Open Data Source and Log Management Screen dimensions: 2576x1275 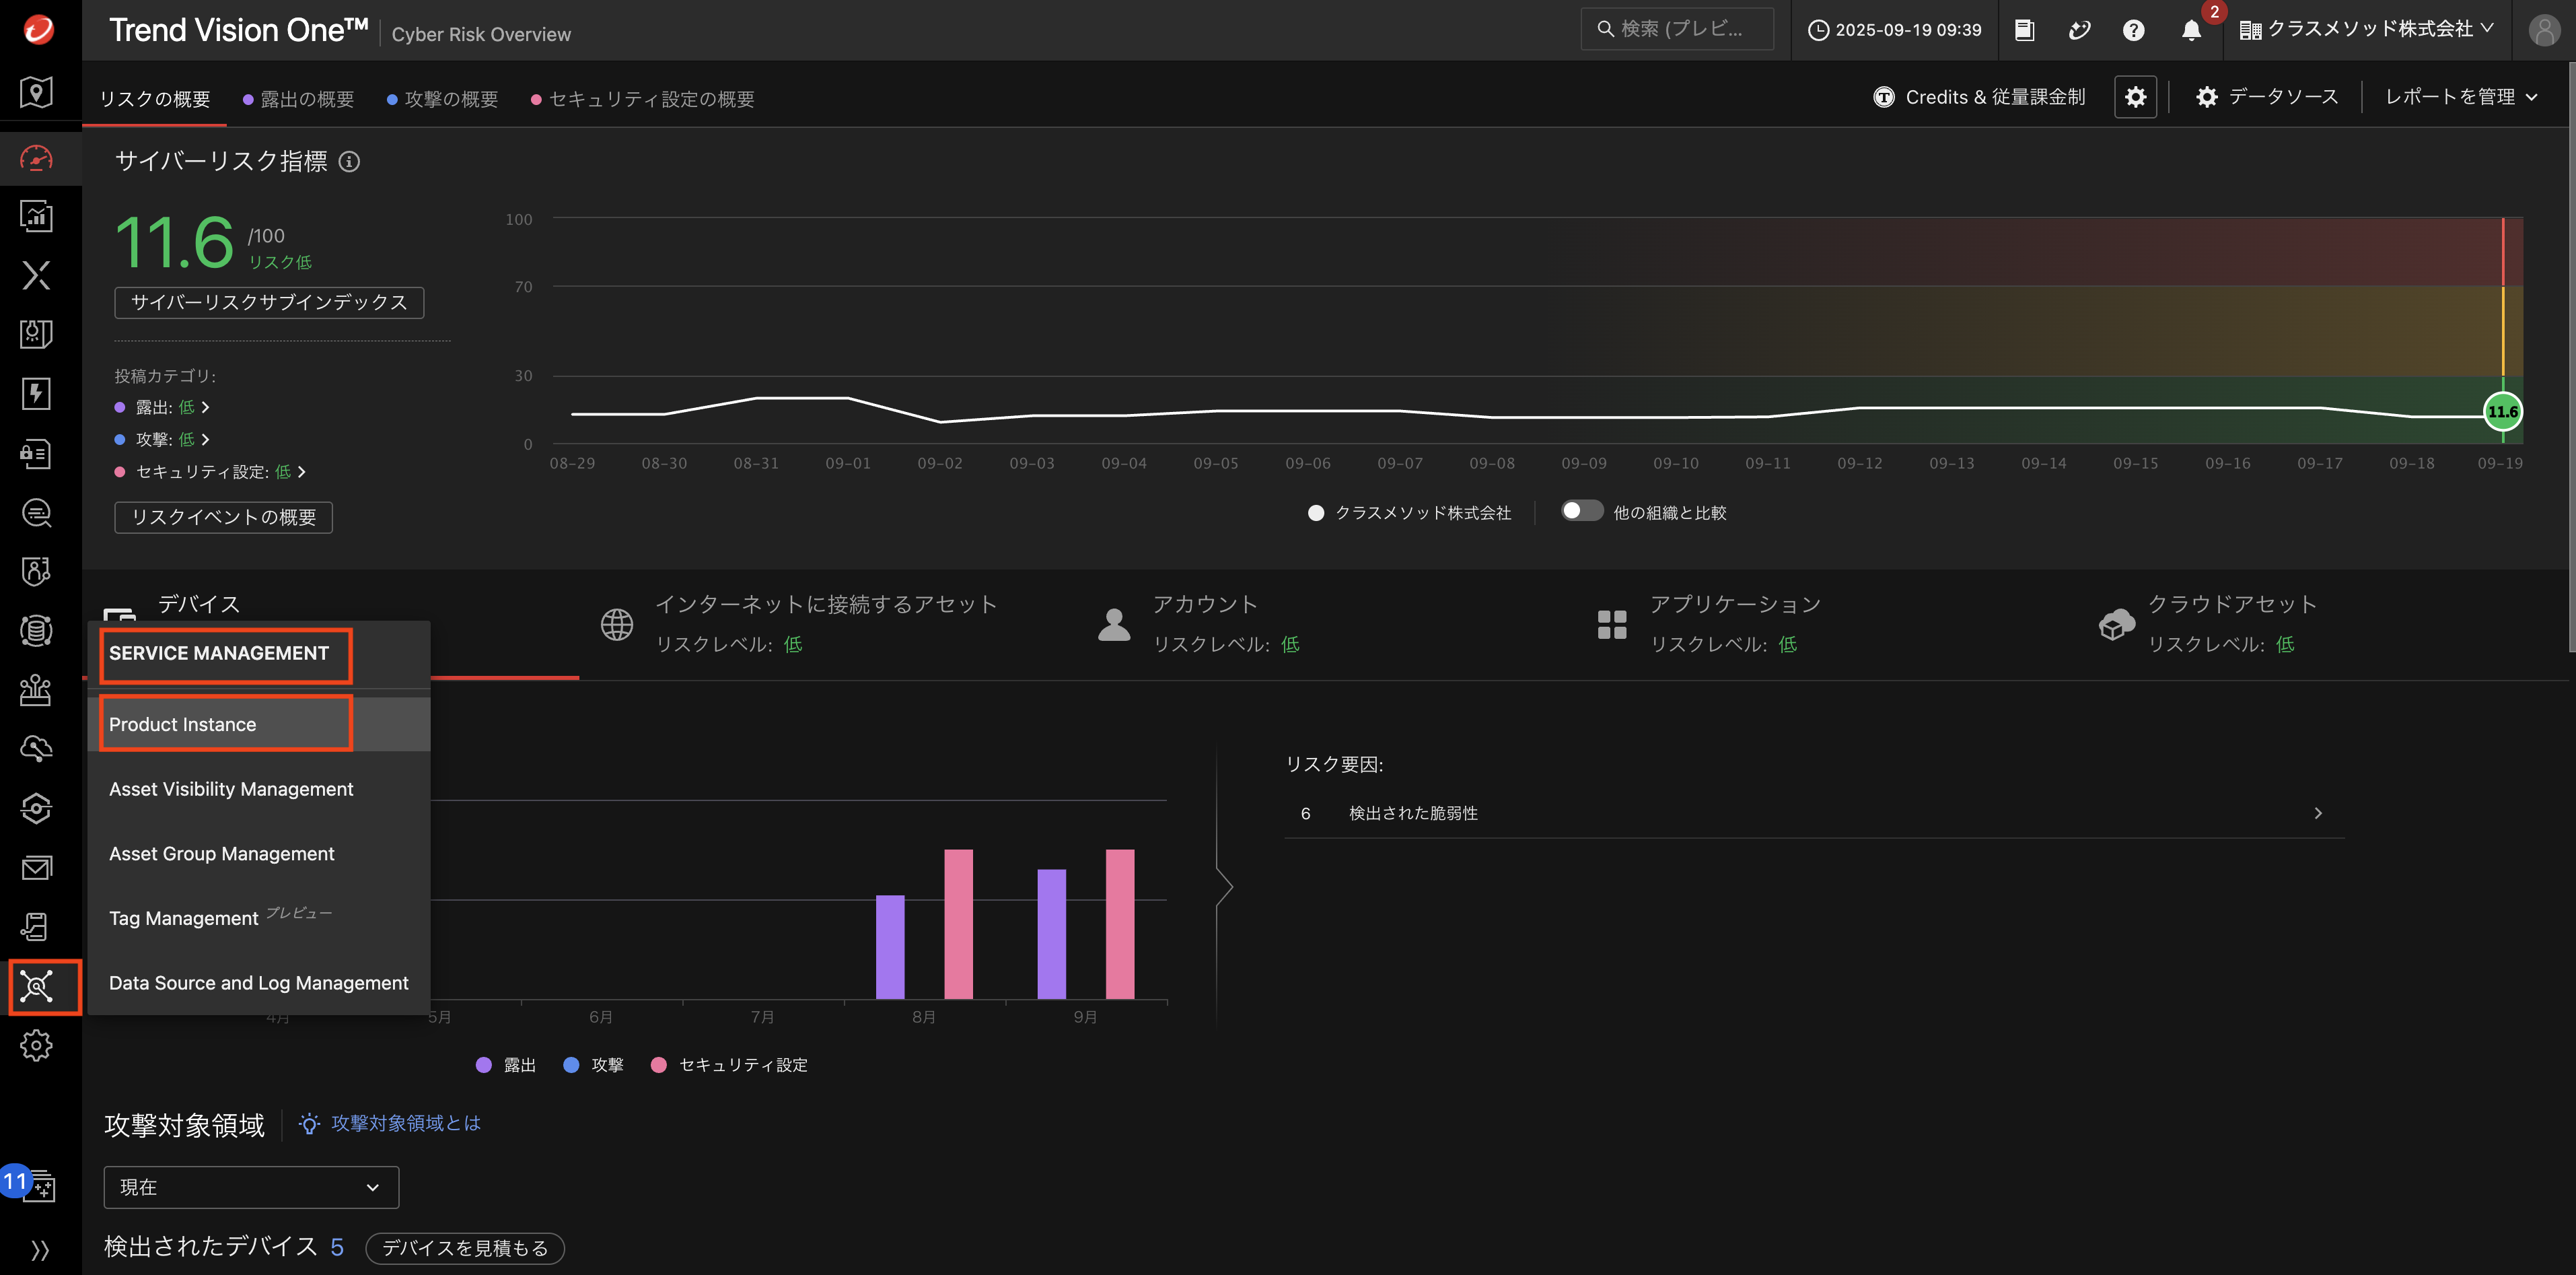coord(259,983)
